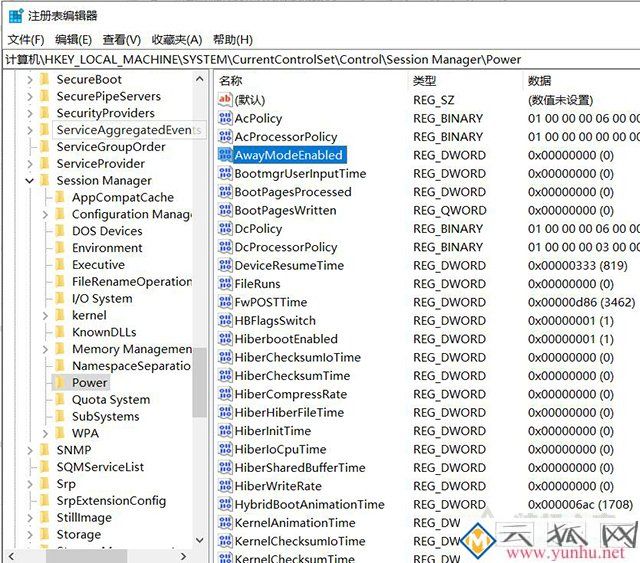Screen dimensions: 640x563
Task: Select the HiberSharedBufferTime value name
Action: (x=300, y=467)
